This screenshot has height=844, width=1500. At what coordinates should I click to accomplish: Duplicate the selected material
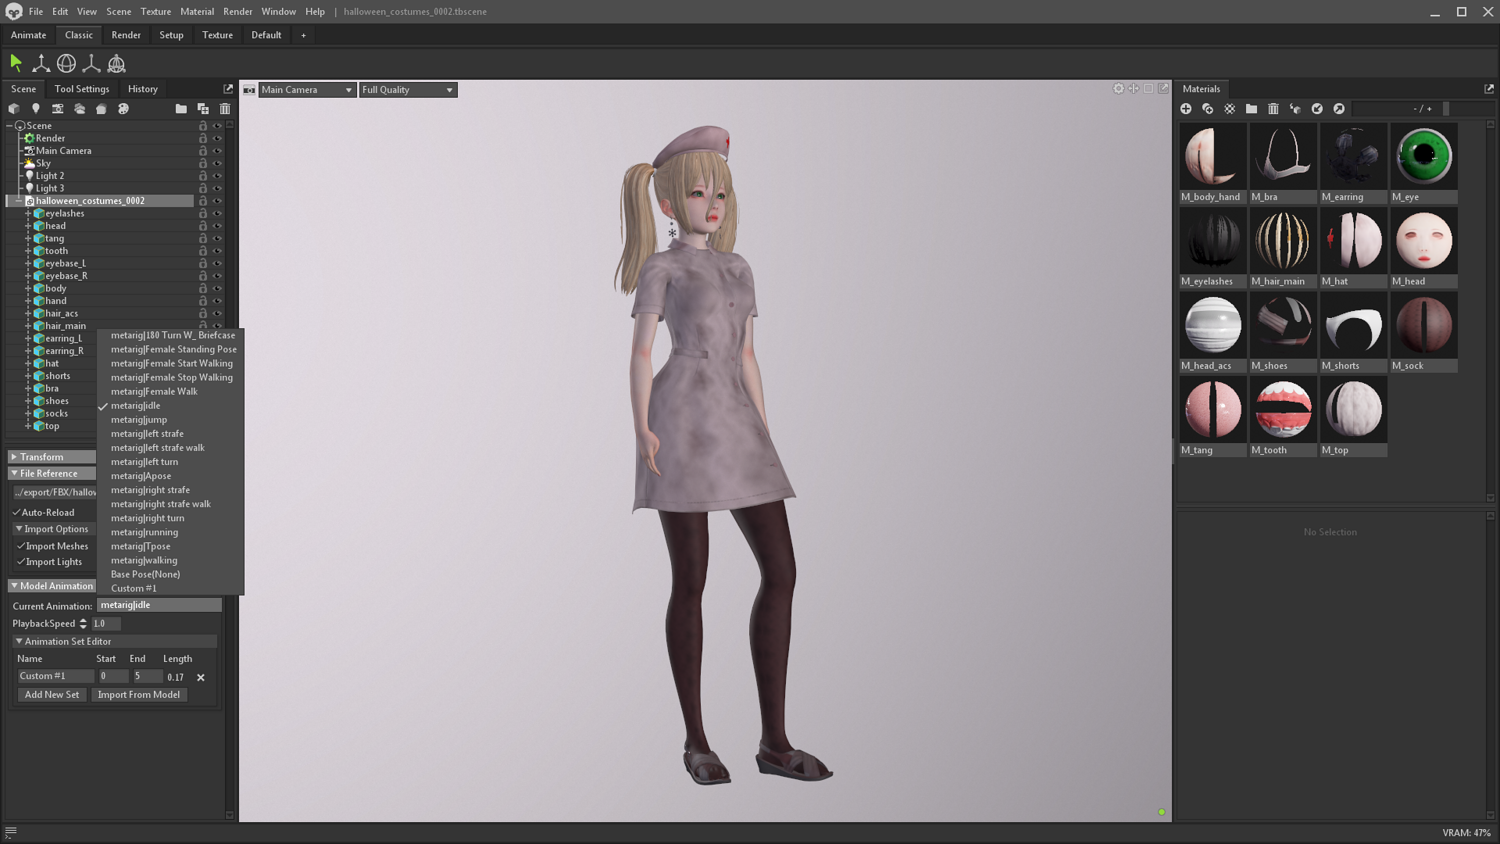click(x=1208, y=109)
